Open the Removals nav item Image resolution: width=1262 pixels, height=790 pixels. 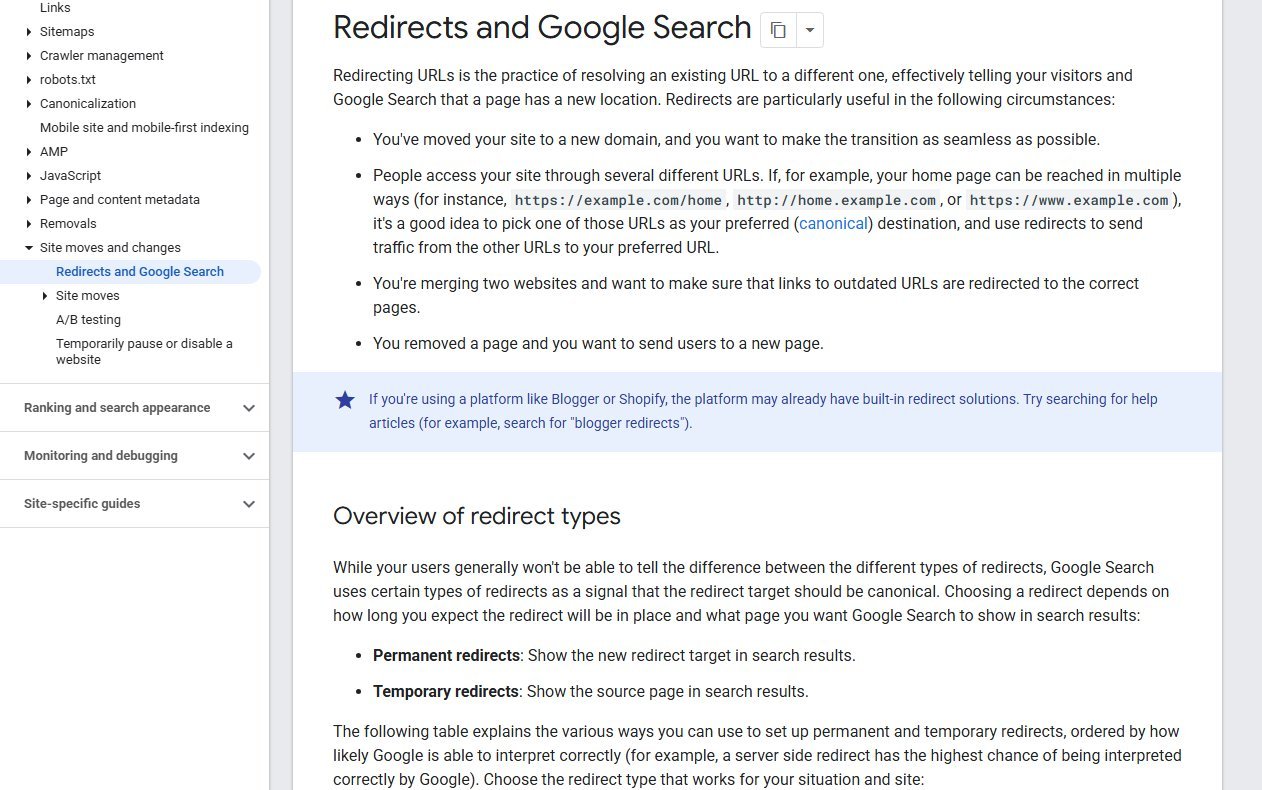click(x=68, y=224)
